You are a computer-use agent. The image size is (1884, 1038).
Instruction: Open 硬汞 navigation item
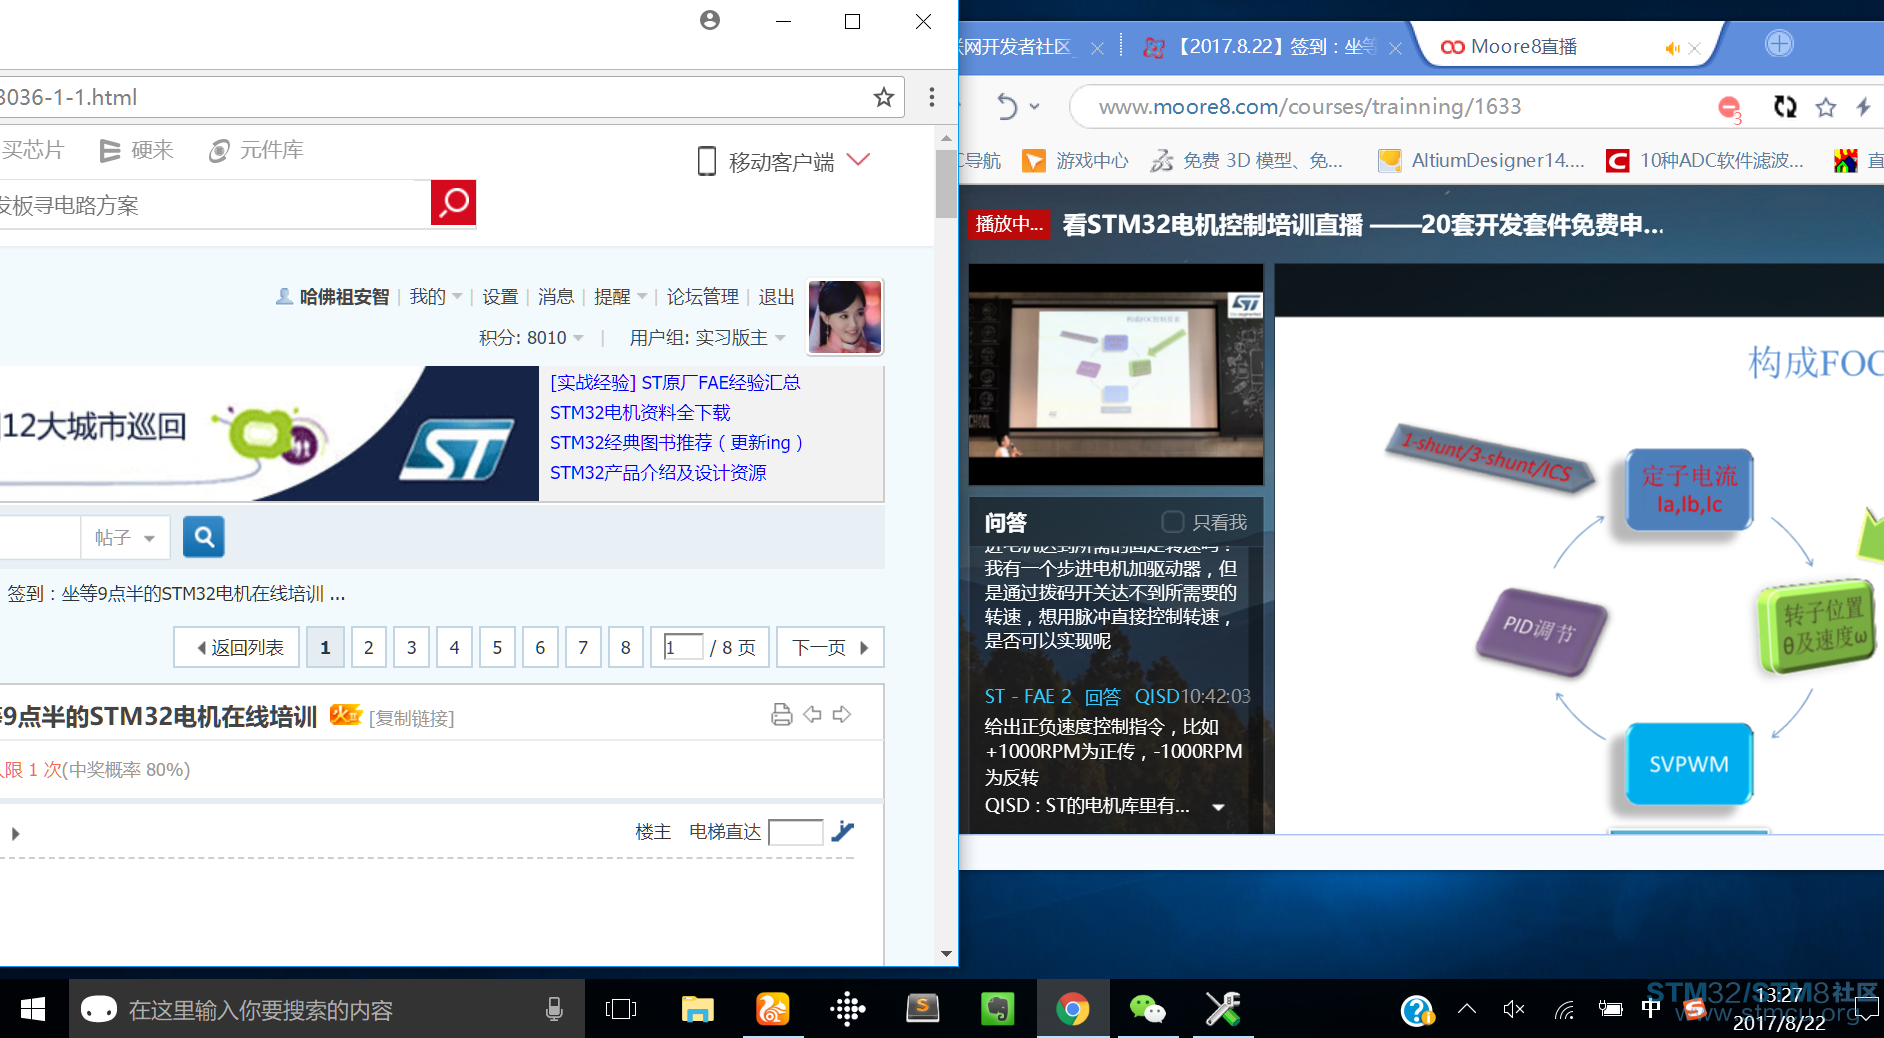[x=137, y=150]
